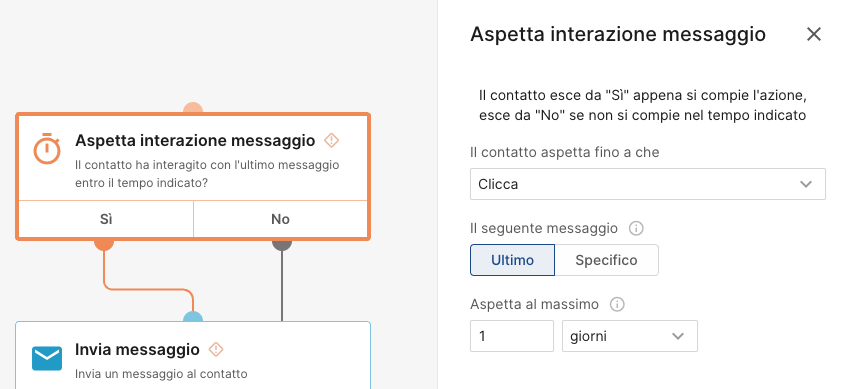Viewport: 847px width, 389px height.
Task: Click the info icon beside Aspetta al massimo
Action: point(617,305)
